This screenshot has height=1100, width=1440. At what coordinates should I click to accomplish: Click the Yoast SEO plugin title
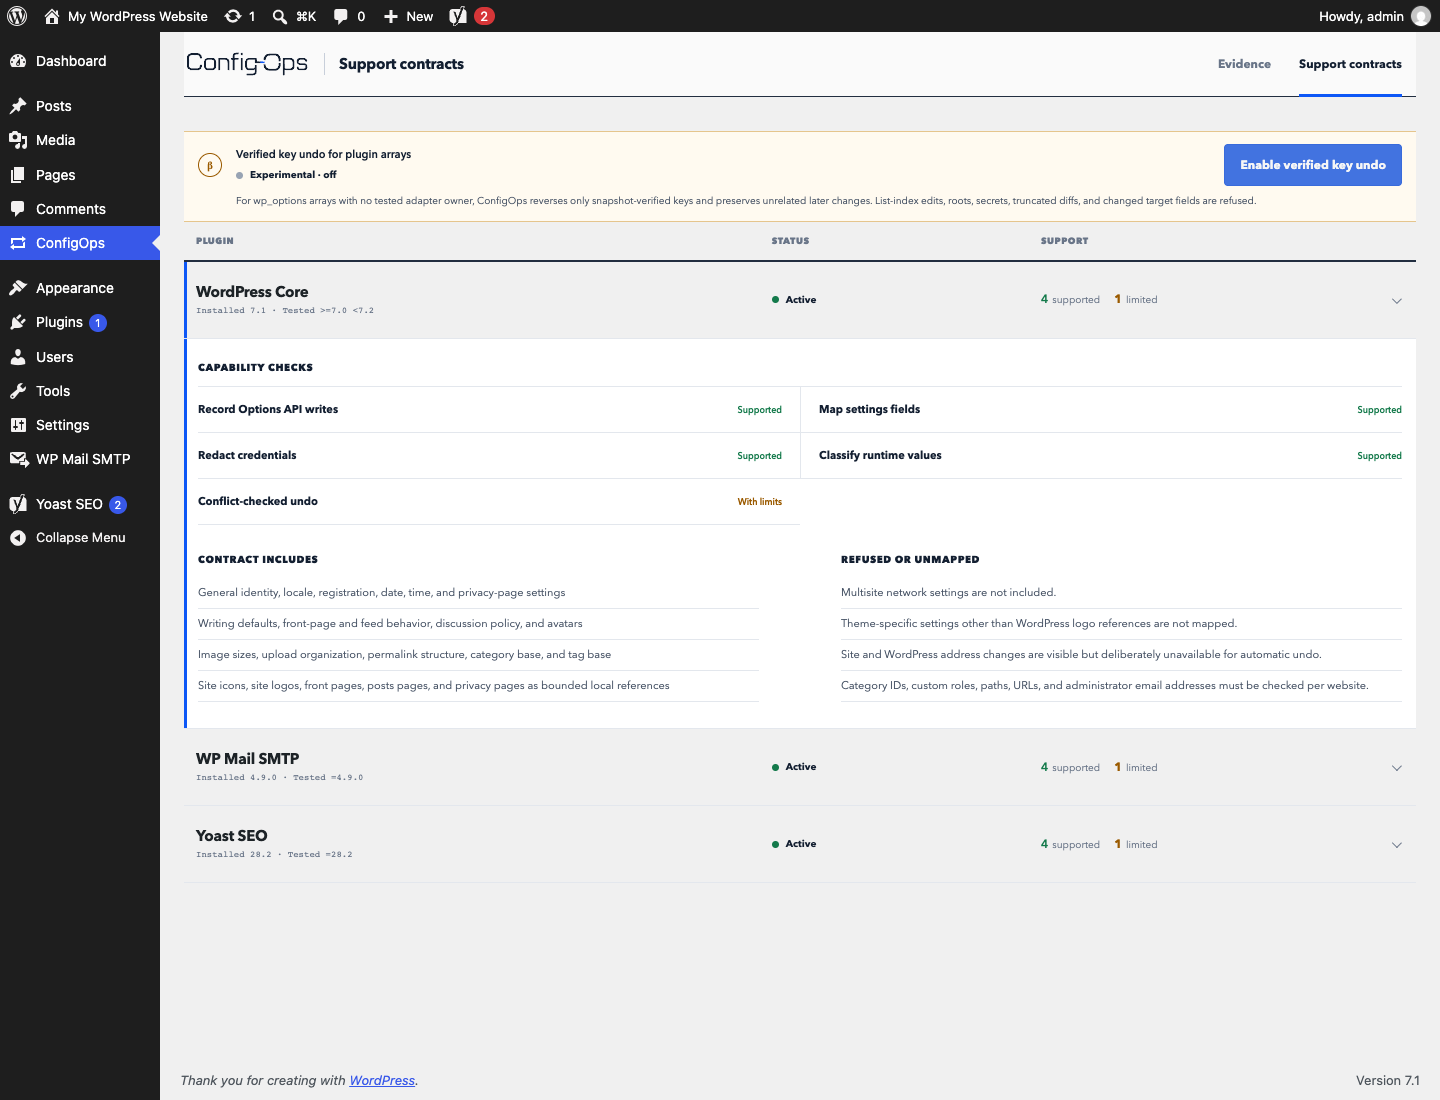tap(232, 836)
